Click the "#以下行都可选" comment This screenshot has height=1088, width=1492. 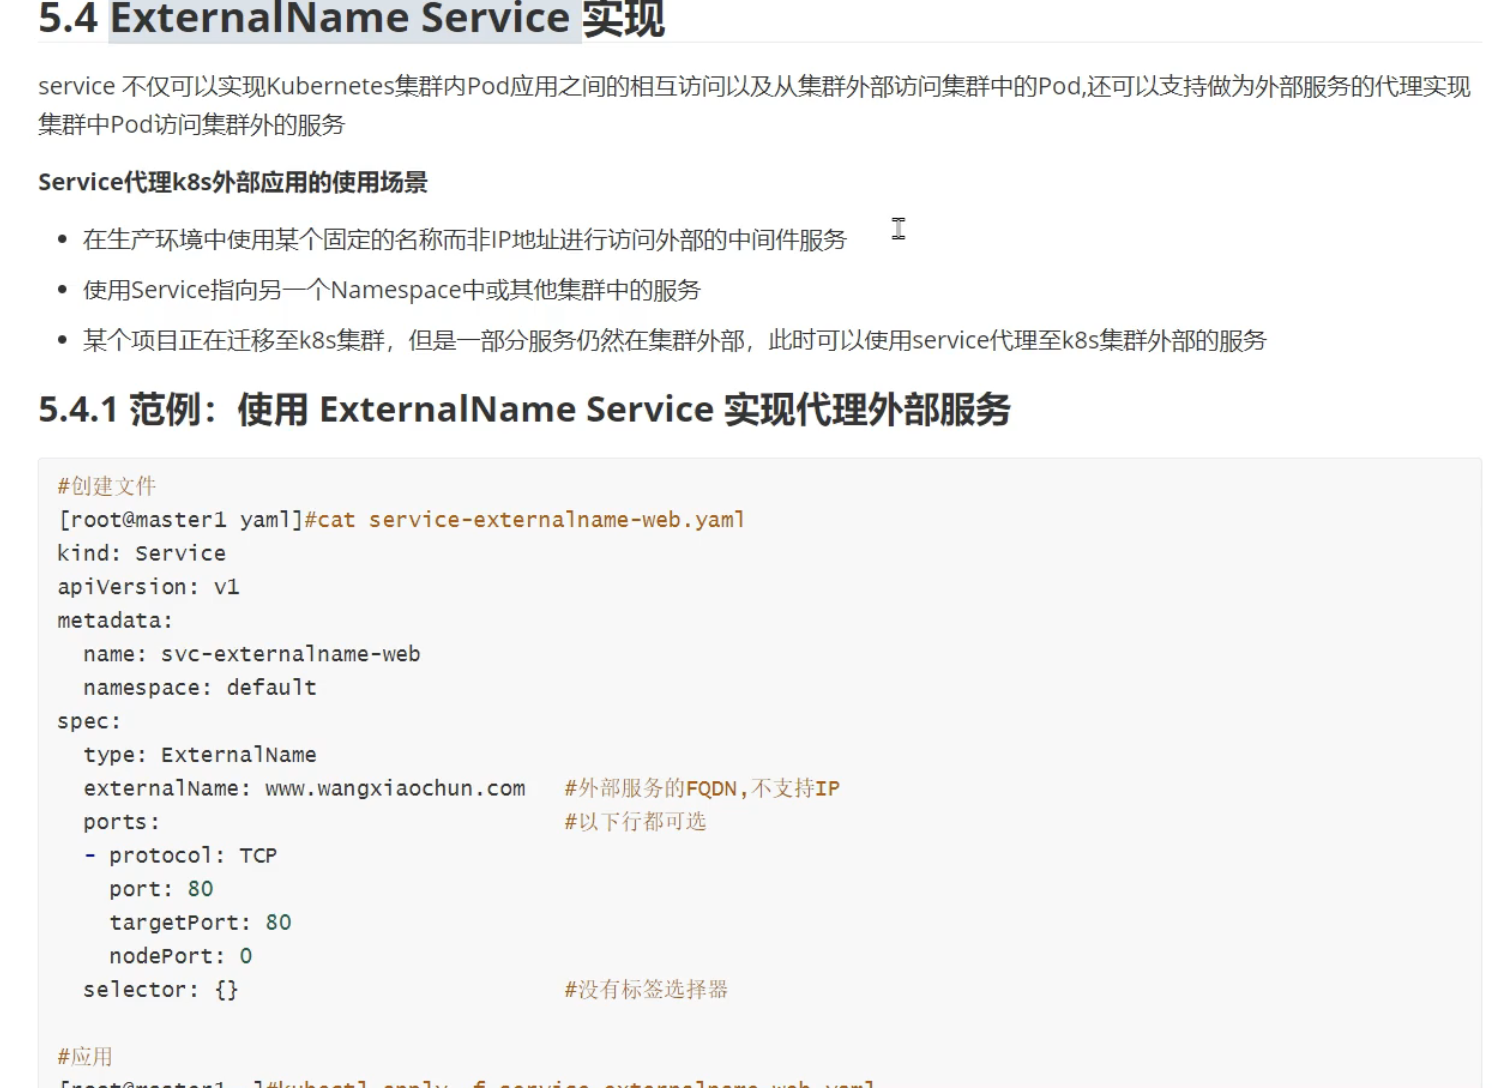point(635,822)
